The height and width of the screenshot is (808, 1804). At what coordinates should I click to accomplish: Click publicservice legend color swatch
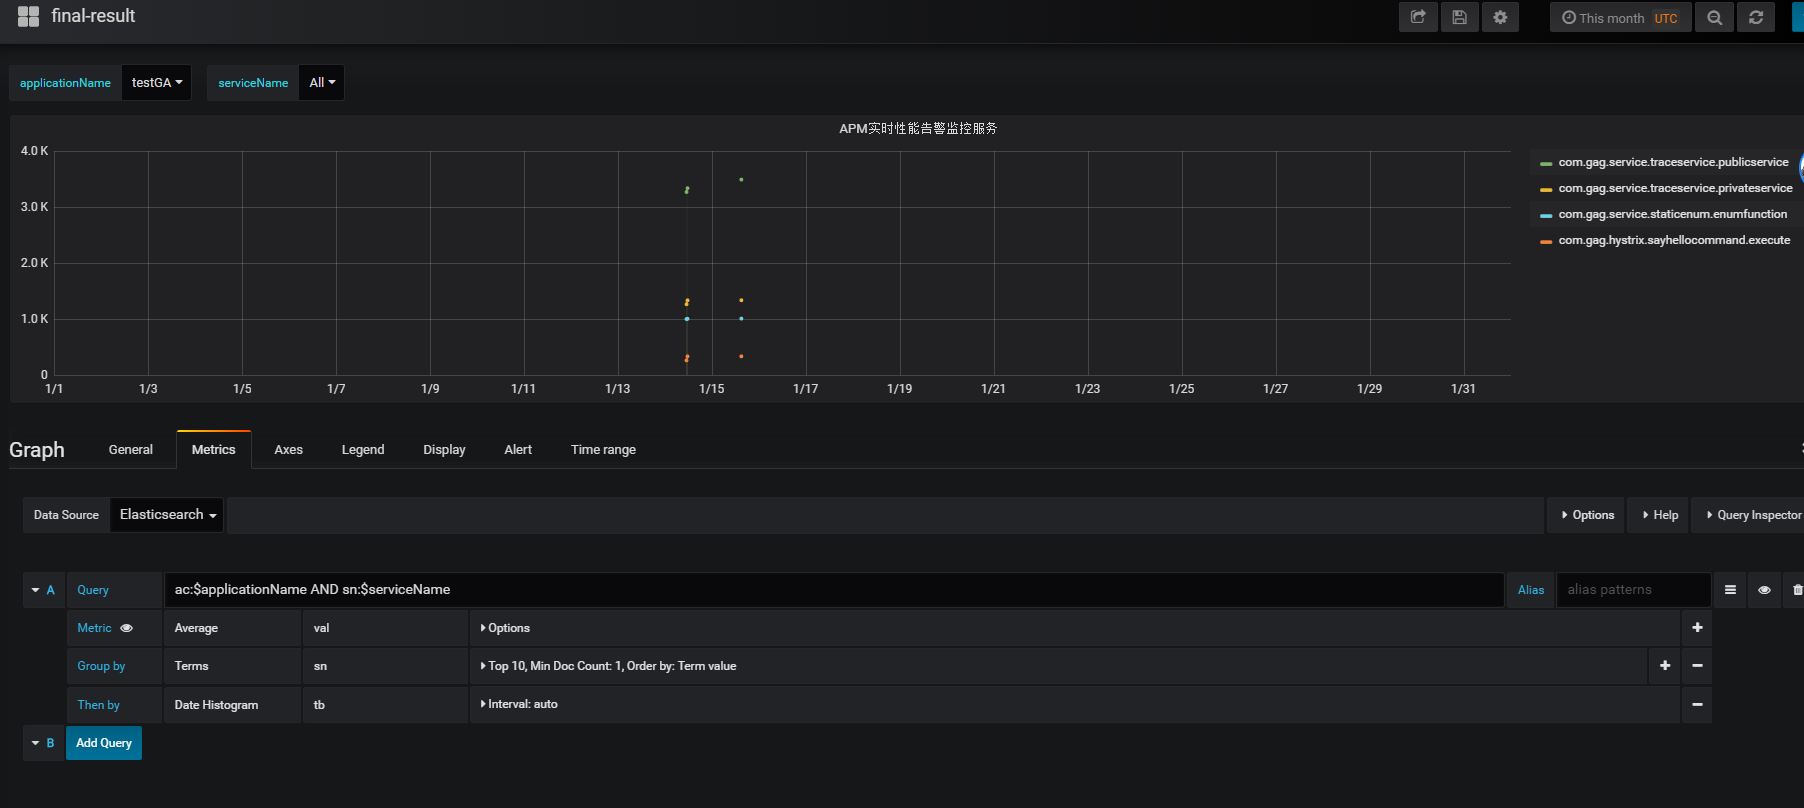[1546, 163]
